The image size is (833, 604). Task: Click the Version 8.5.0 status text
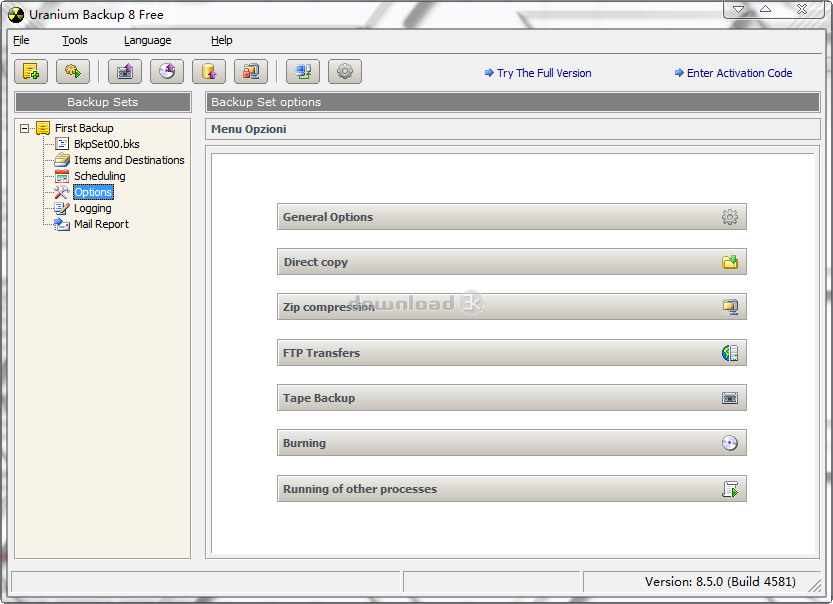(x=720, y=582)
